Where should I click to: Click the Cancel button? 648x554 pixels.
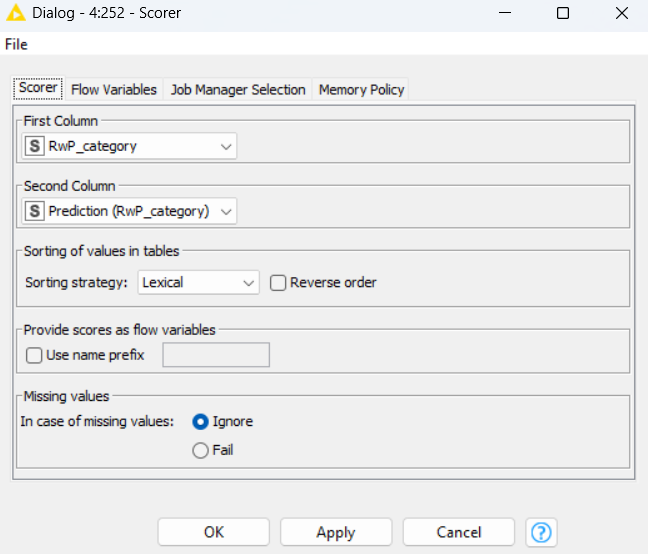click(458, 532)
